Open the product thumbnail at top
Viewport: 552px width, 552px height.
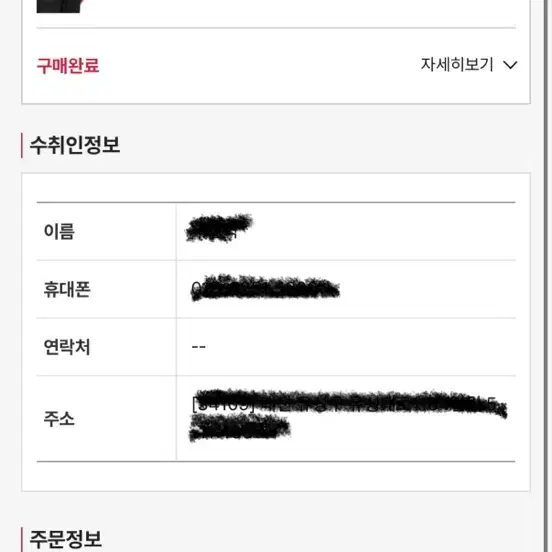60,6
